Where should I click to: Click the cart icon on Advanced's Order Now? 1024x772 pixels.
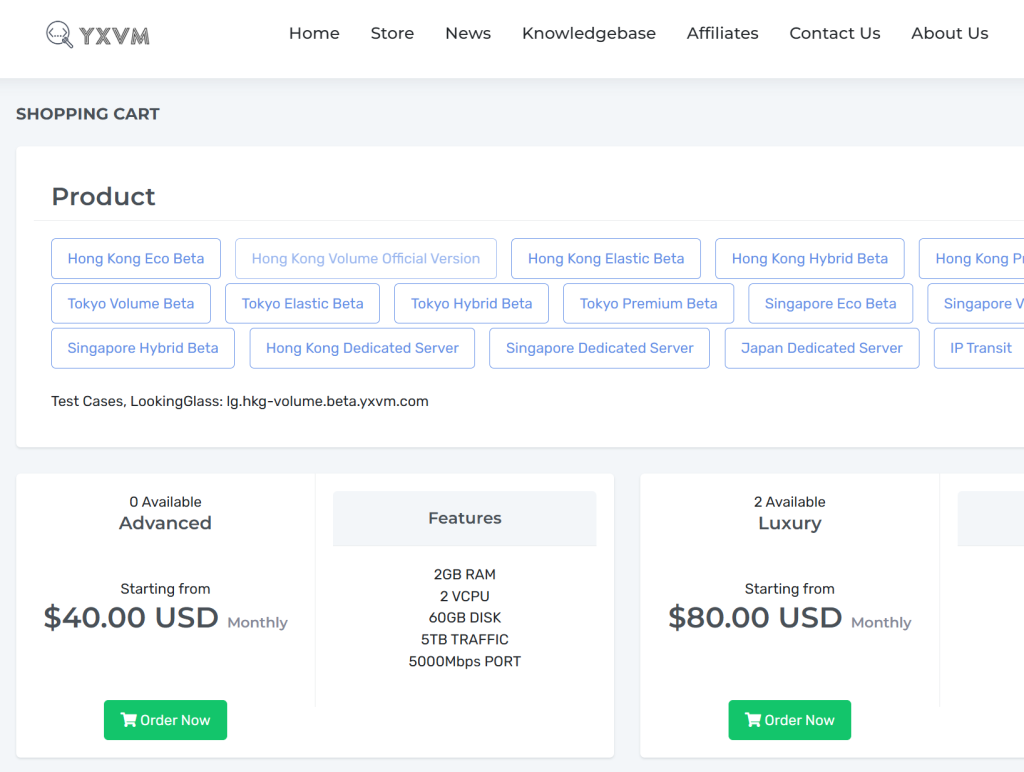129,720
